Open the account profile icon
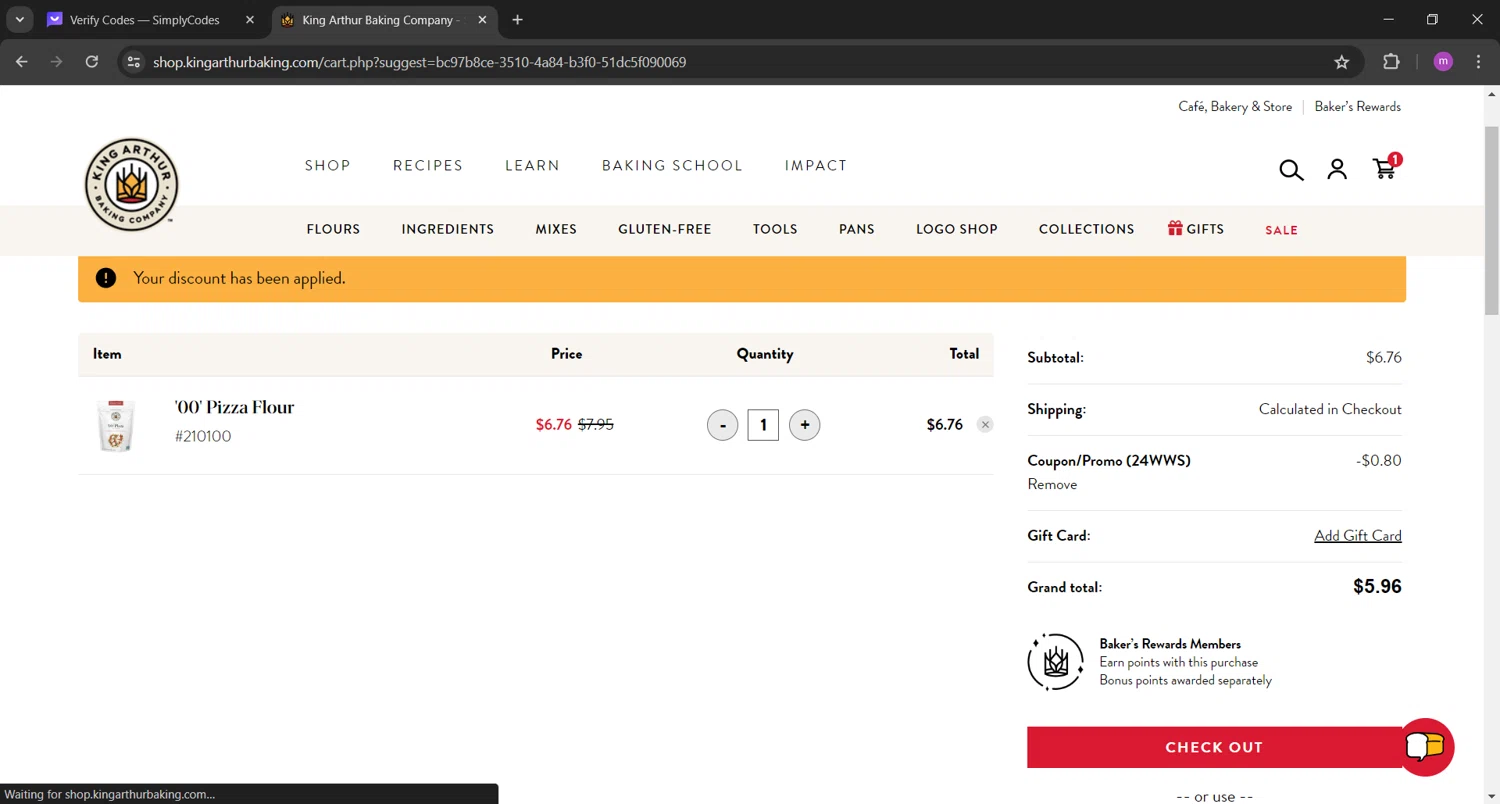This screenshot has width=1500, height=804. tap(1337, 169)
